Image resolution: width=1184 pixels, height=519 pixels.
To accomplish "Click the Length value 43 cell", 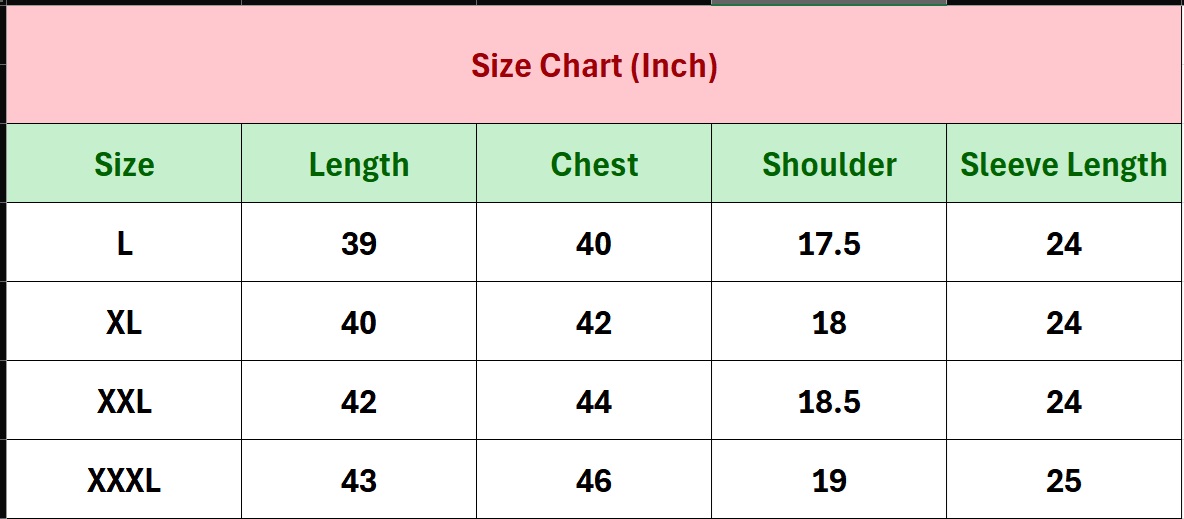I will (x=359, y=480).
